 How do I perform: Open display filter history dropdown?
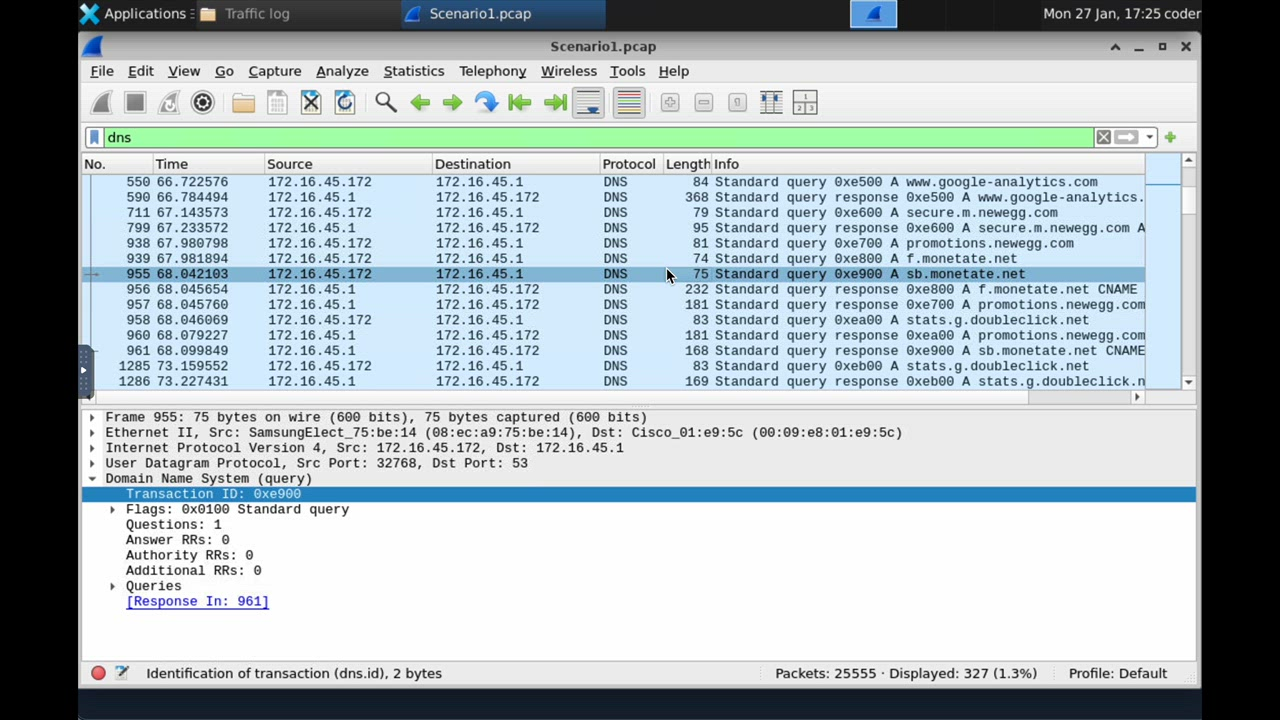point(1150,137)
